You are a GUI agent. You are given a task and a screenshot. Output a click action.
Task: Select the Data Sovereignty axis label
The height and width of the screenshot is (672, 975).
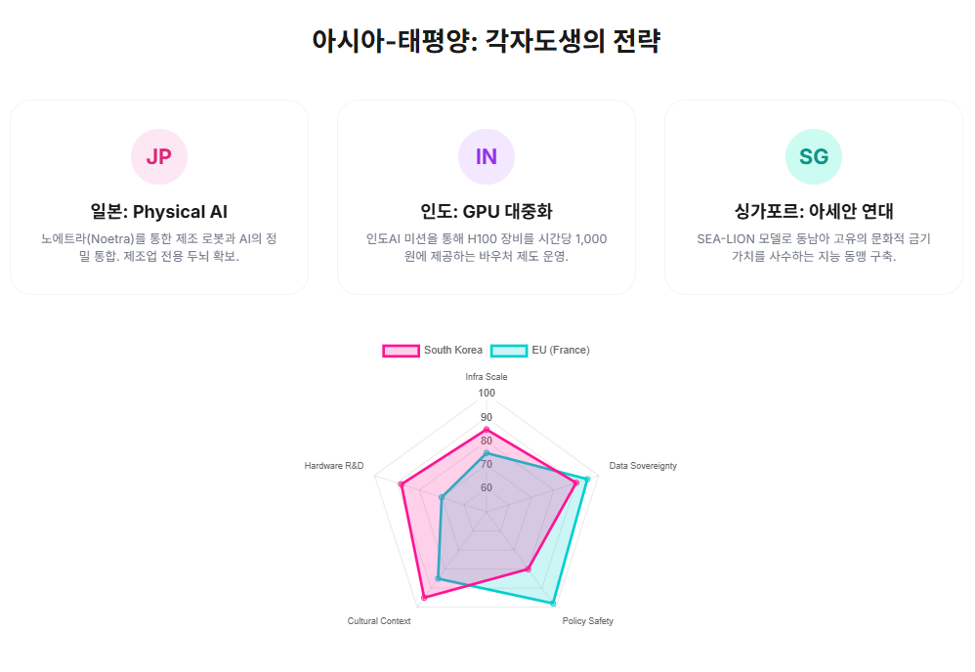pos(643,466)
